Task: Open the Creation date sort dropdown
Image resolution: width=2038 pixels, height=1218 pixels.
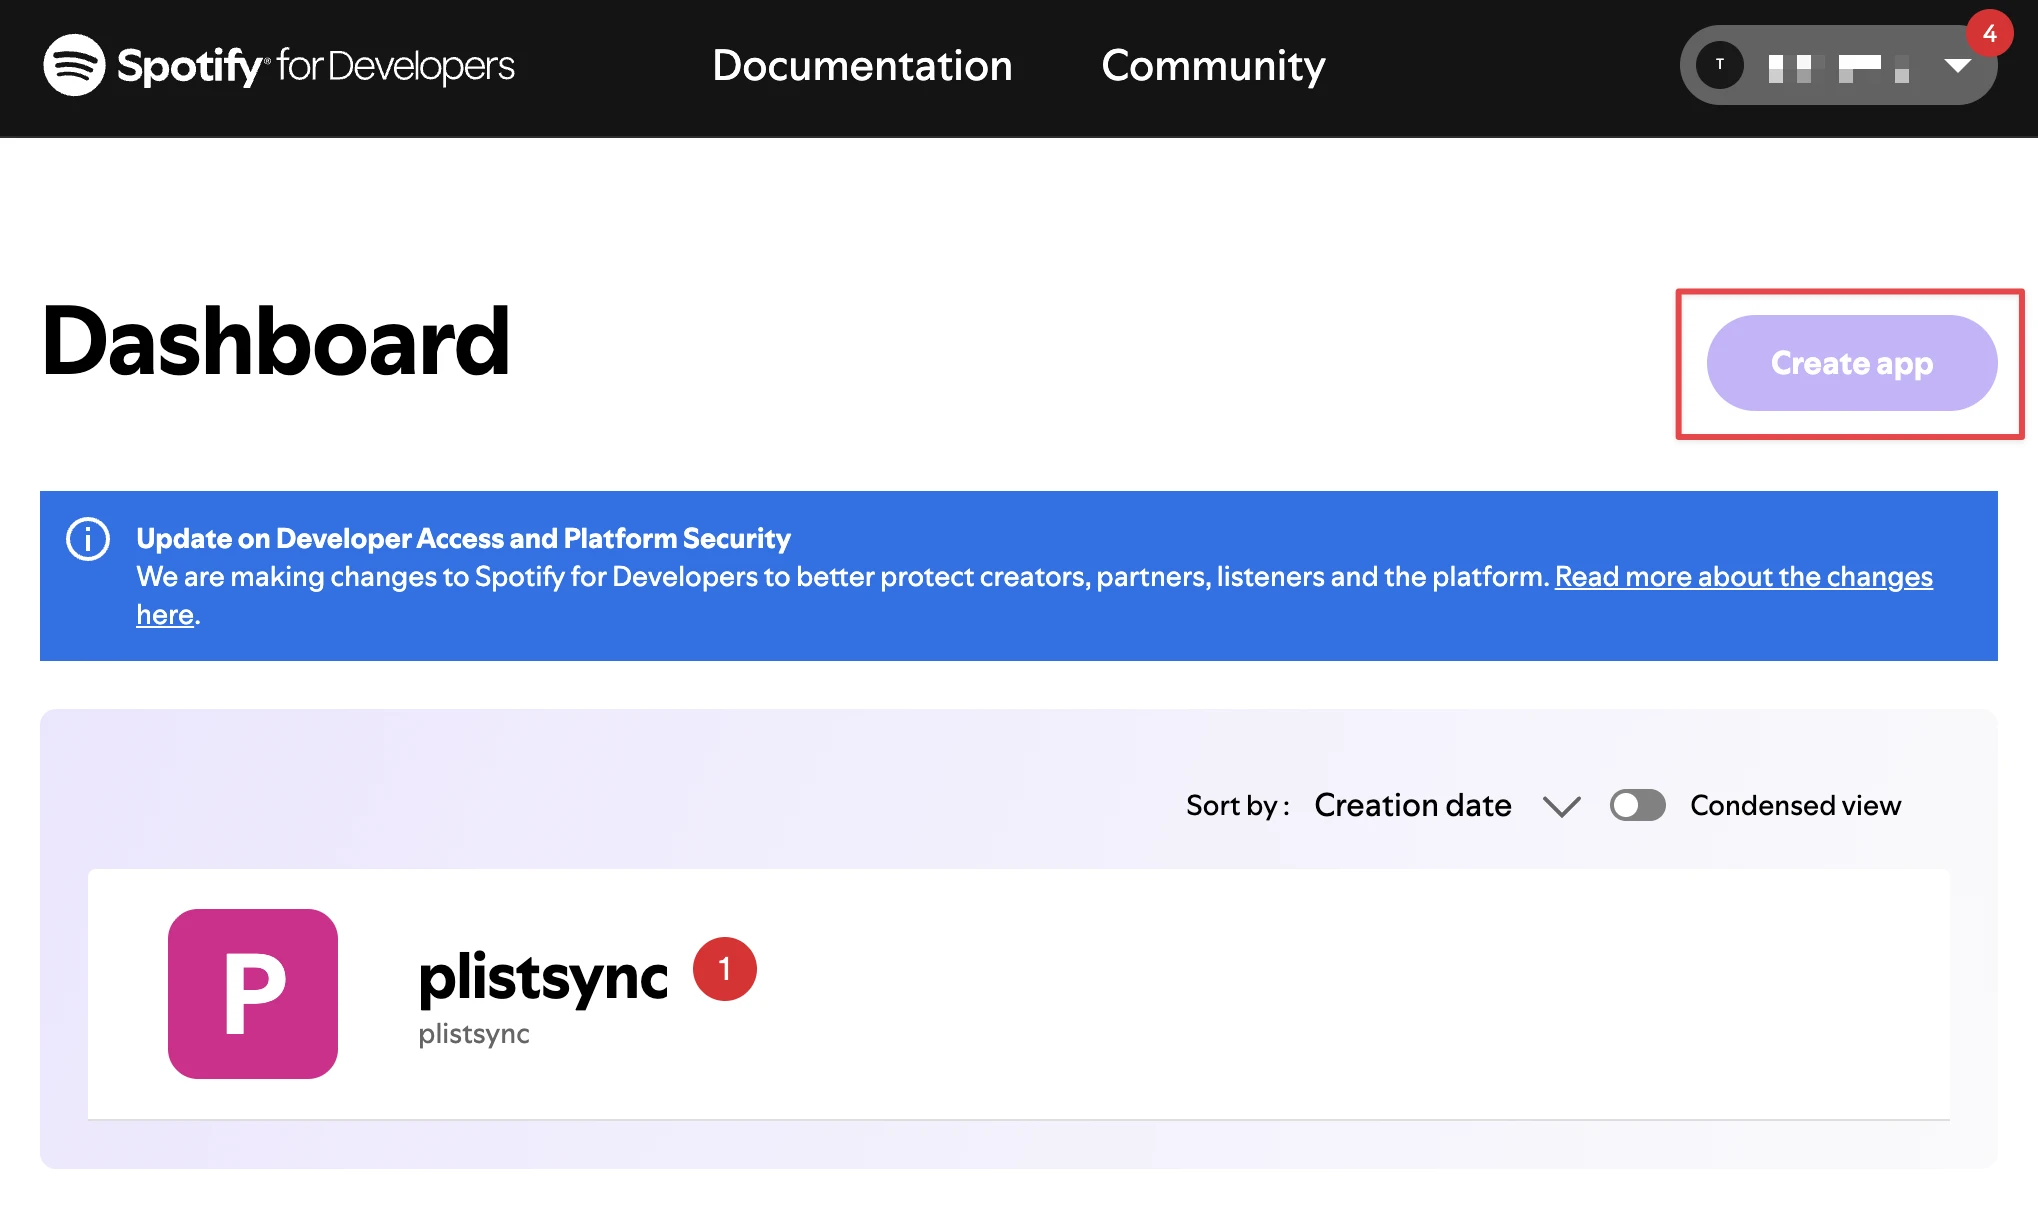Action: 1447,806
